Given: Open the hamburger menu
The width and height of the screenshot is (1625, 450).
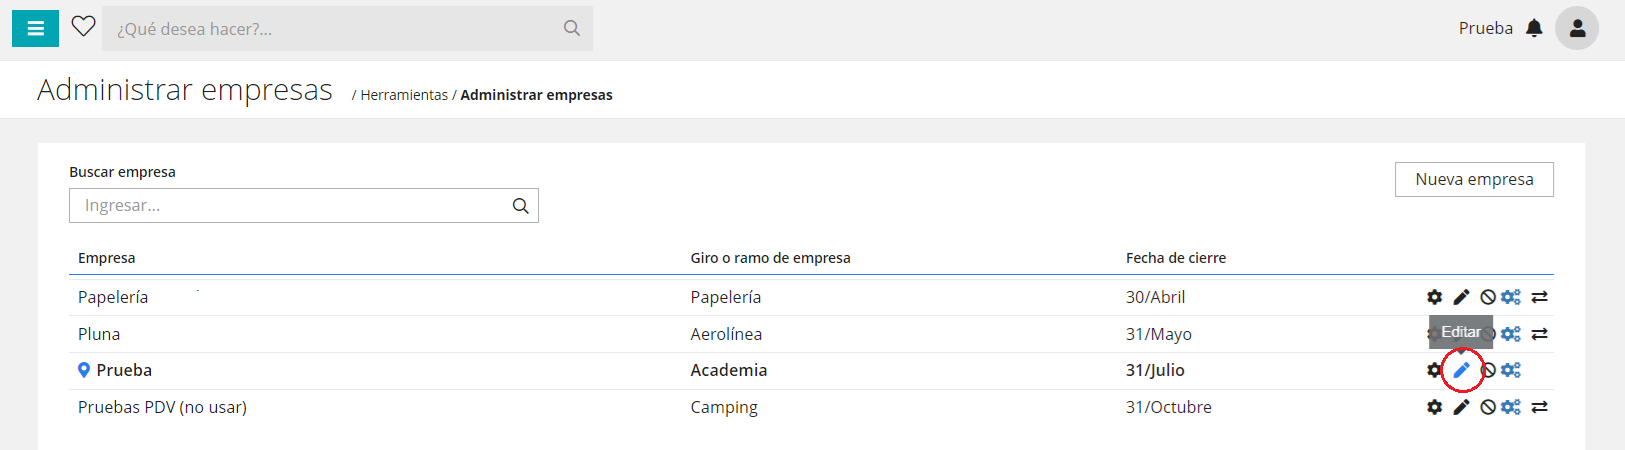Looking at the screenshot, I should (x=35, y=29).
